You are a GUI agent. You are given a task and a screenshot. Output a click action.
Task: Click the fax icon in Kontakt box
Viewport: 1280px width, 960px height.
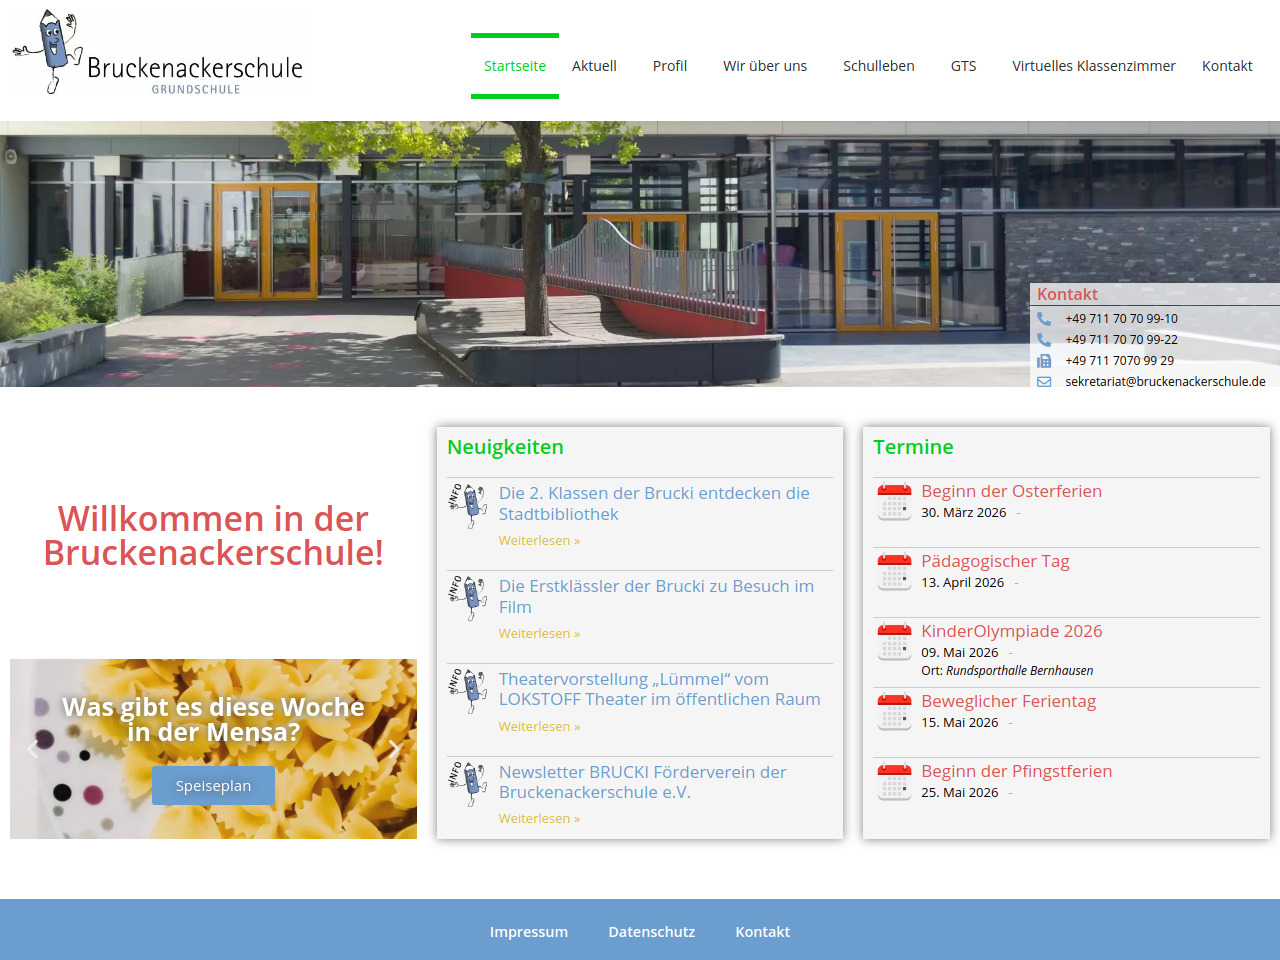(1044, 361)
